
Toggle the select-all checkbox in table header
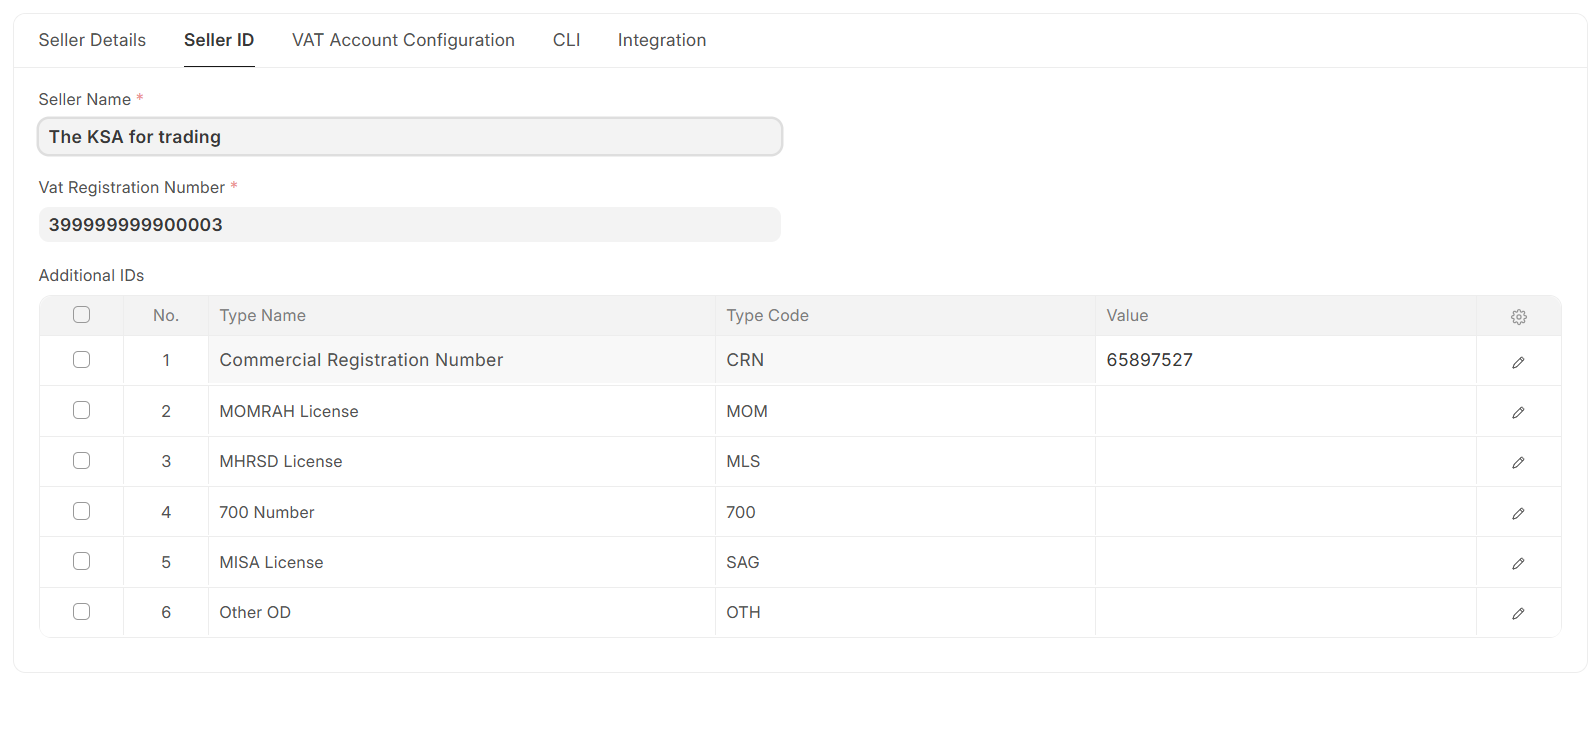(x=82, y=315)
